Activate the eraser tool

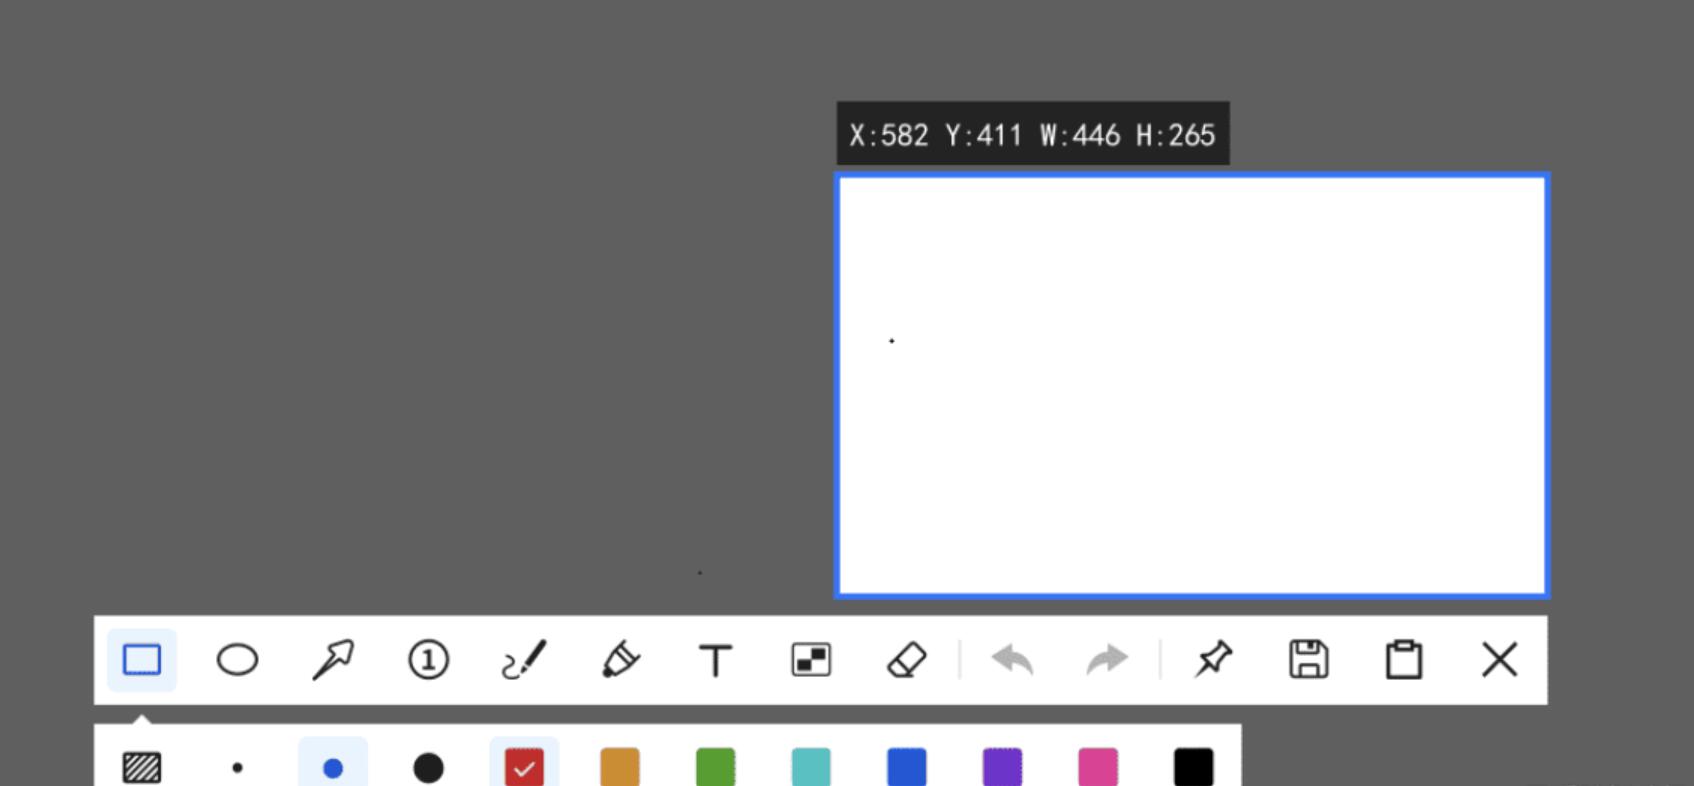tap(907, 660)
